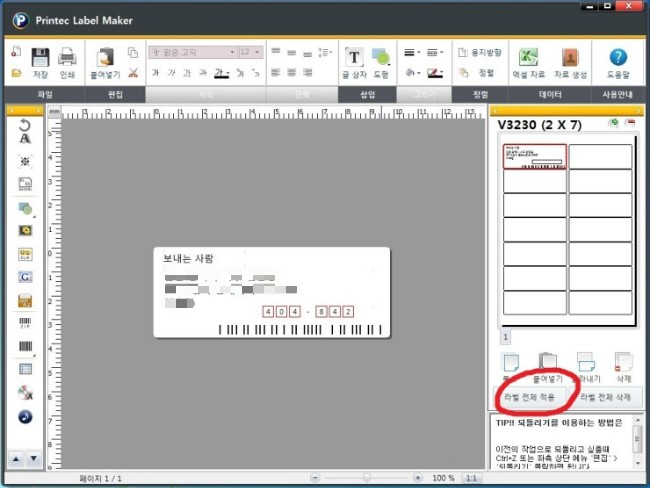Zoom out with the minus button
Viewport: 650px width, 488px height.
pos(315,478)
